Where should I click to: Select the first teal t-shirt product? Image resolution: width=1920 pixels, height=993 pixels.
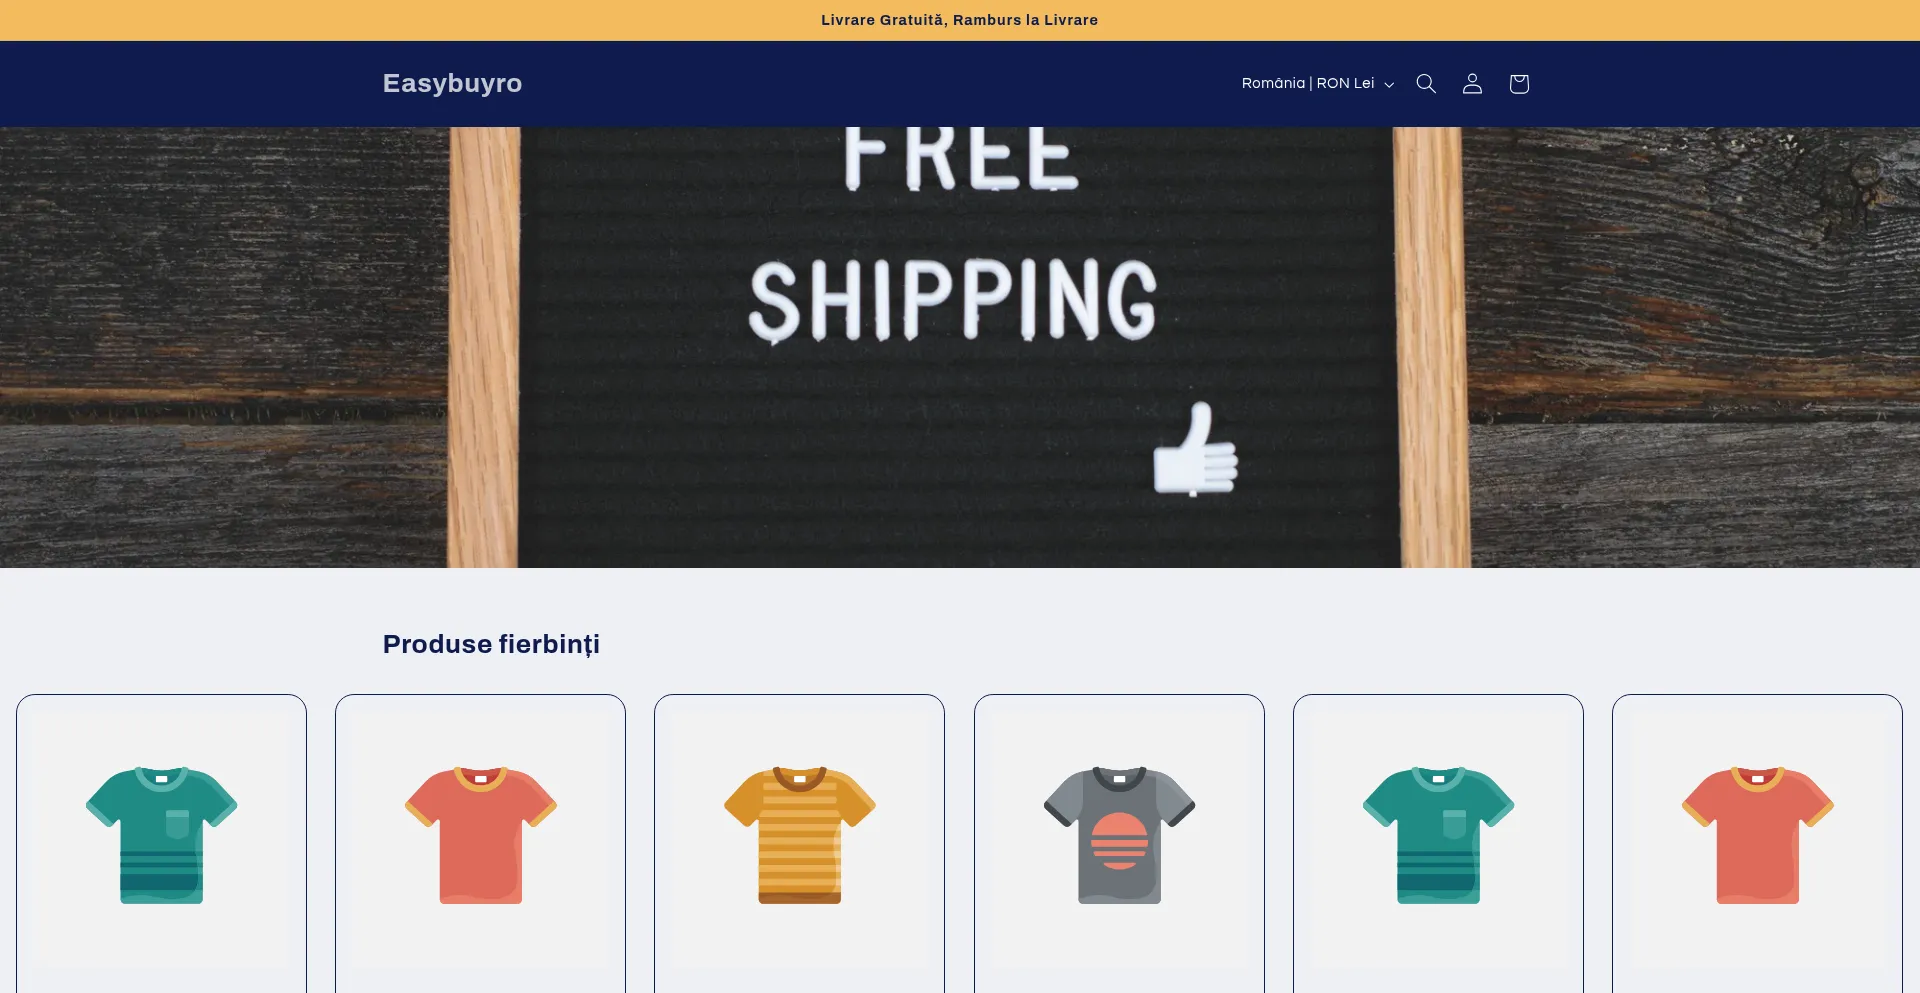(161, 843)
